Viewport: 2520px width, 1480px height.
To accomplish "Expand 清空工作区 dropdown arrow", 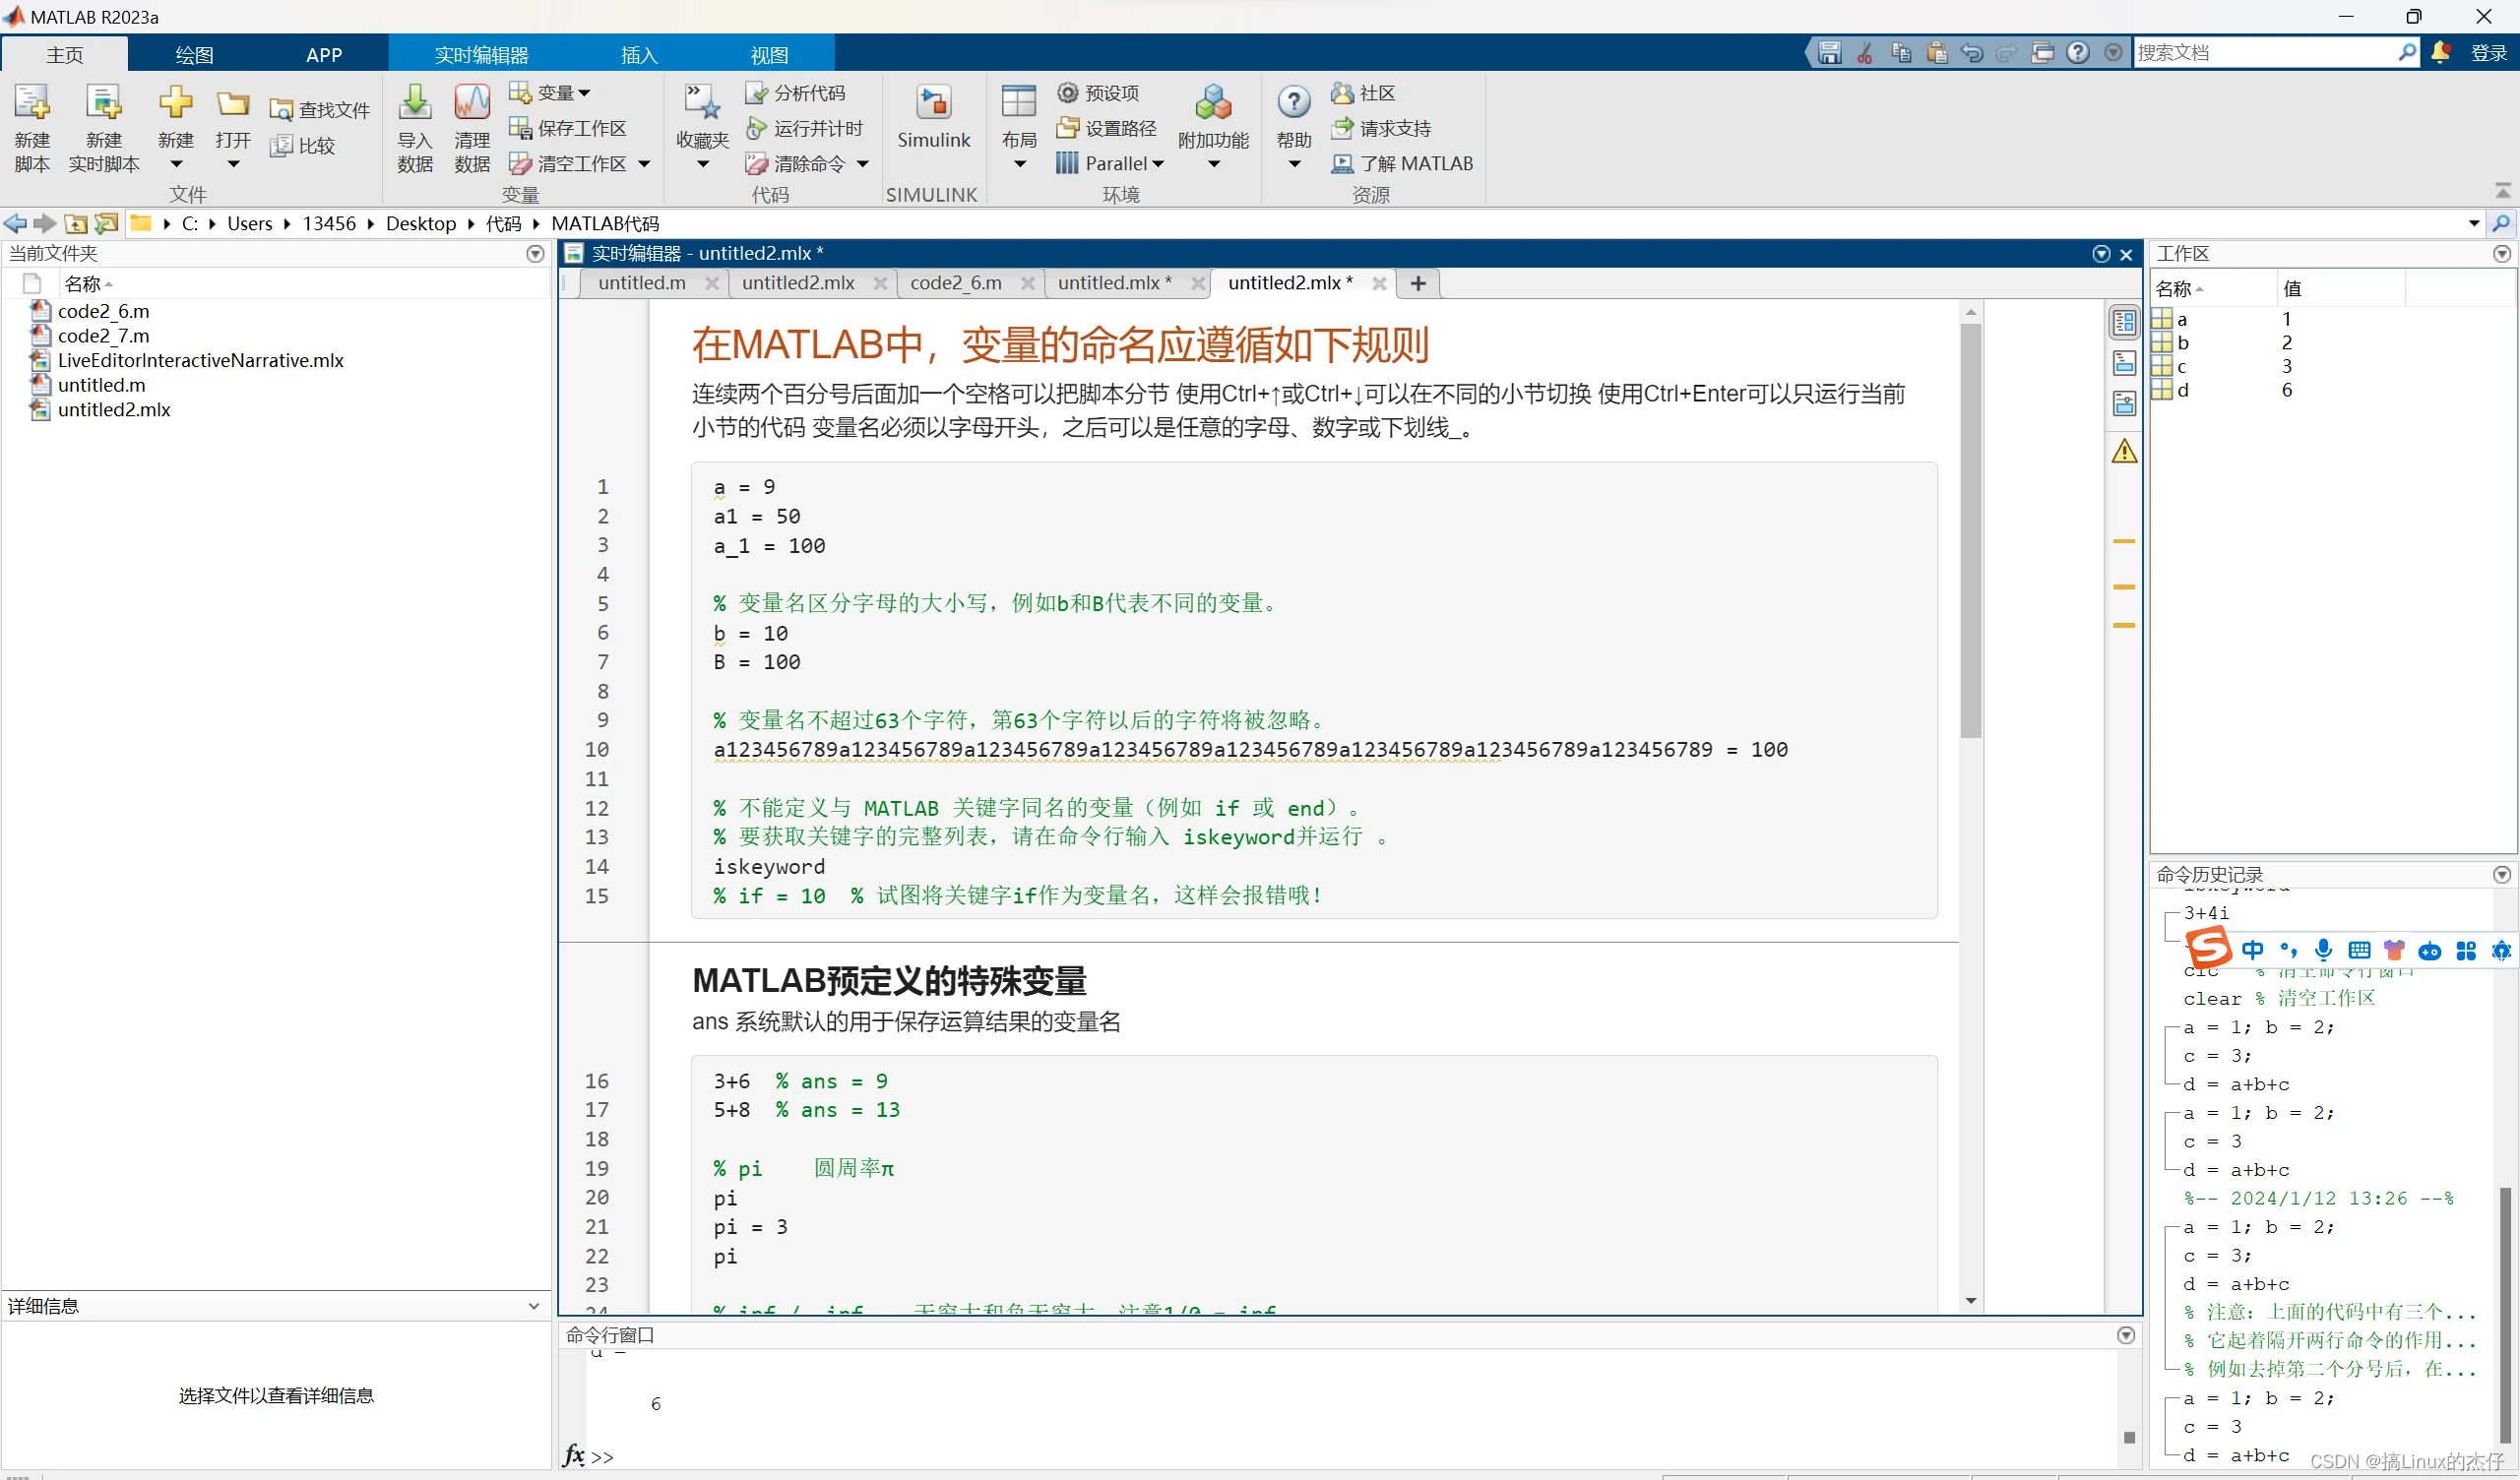I will click(x=644, y=164).
